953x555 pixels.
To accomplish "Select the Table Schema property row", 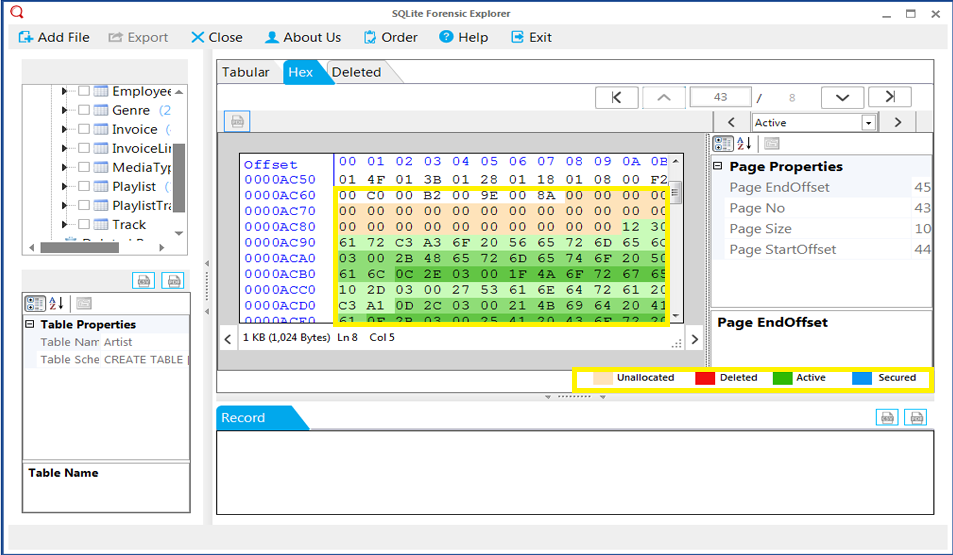I will click(x=106, y=359).
